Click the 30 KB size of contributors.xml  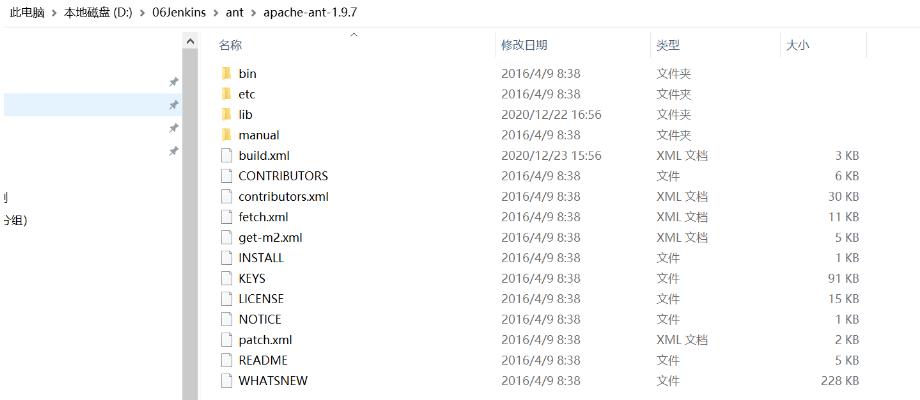pos(844,196)
